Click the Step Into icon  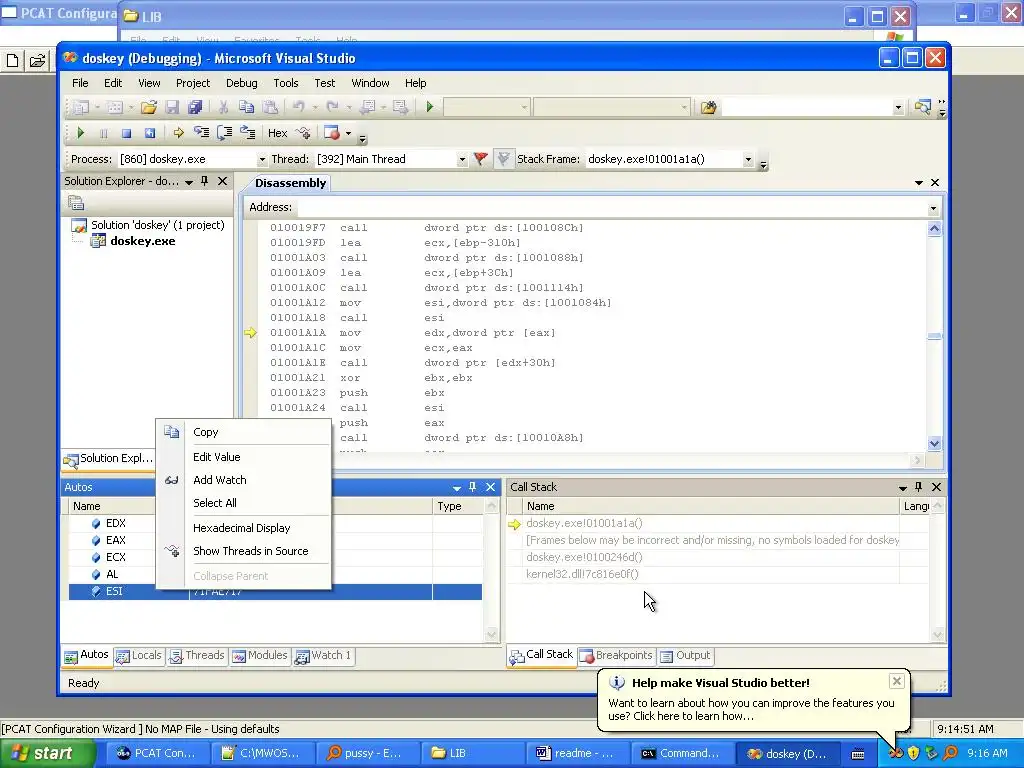pyautogui.click(x=201, y=133)
